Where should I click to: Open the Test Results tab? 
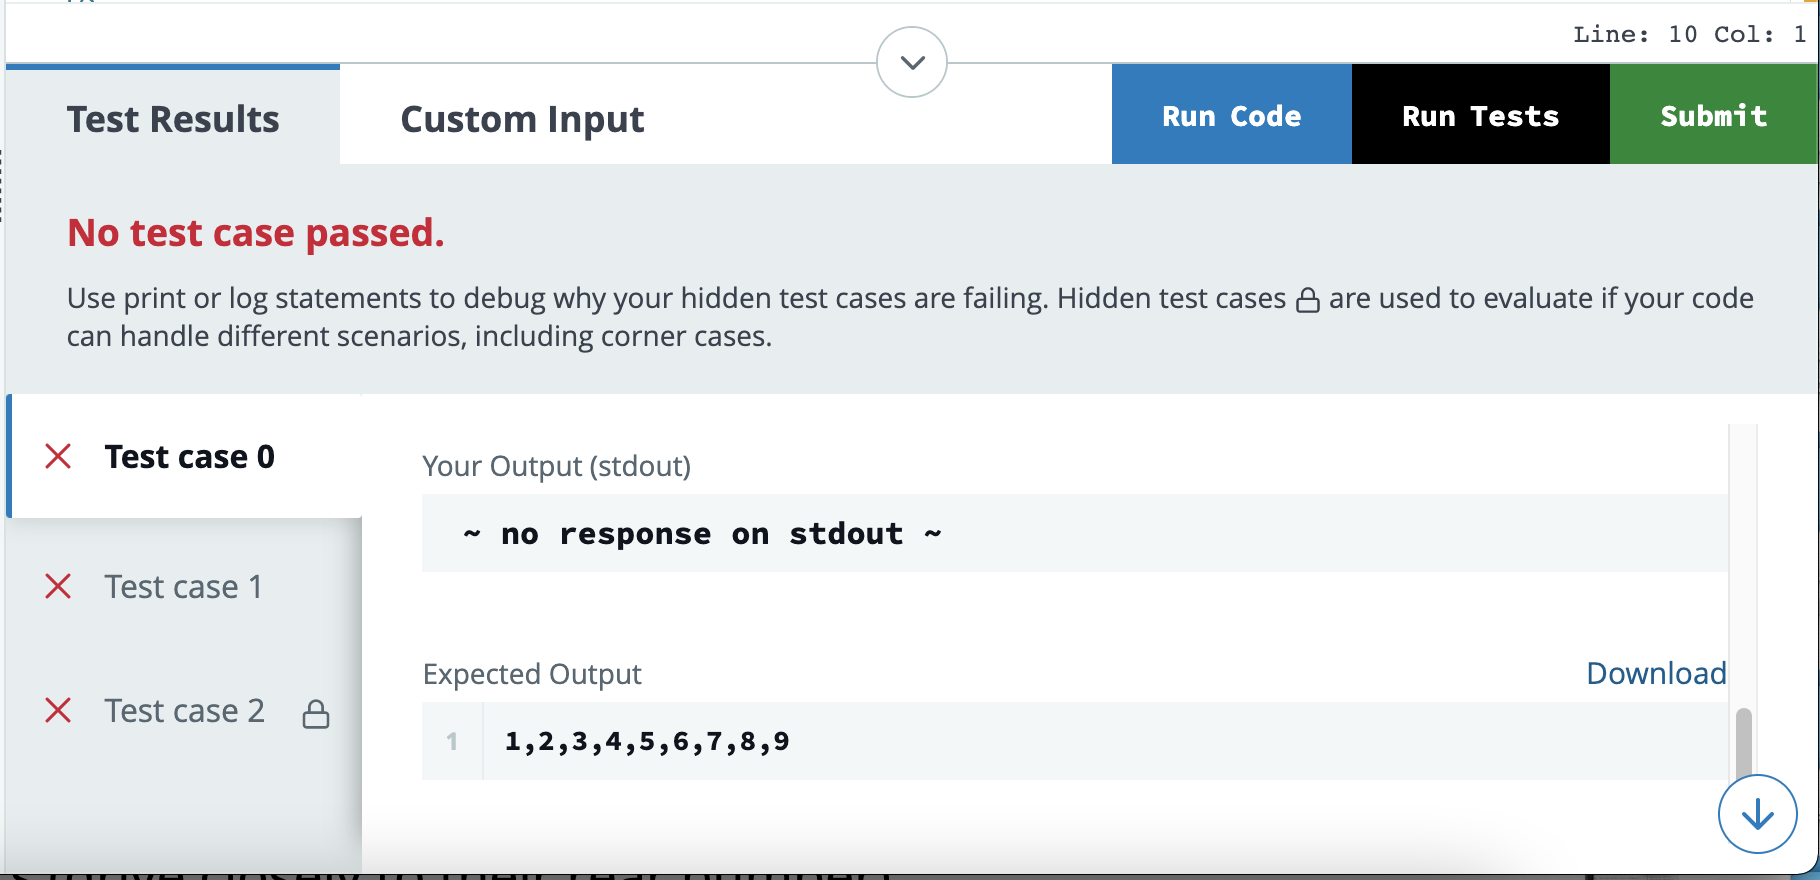pos(173,118)
